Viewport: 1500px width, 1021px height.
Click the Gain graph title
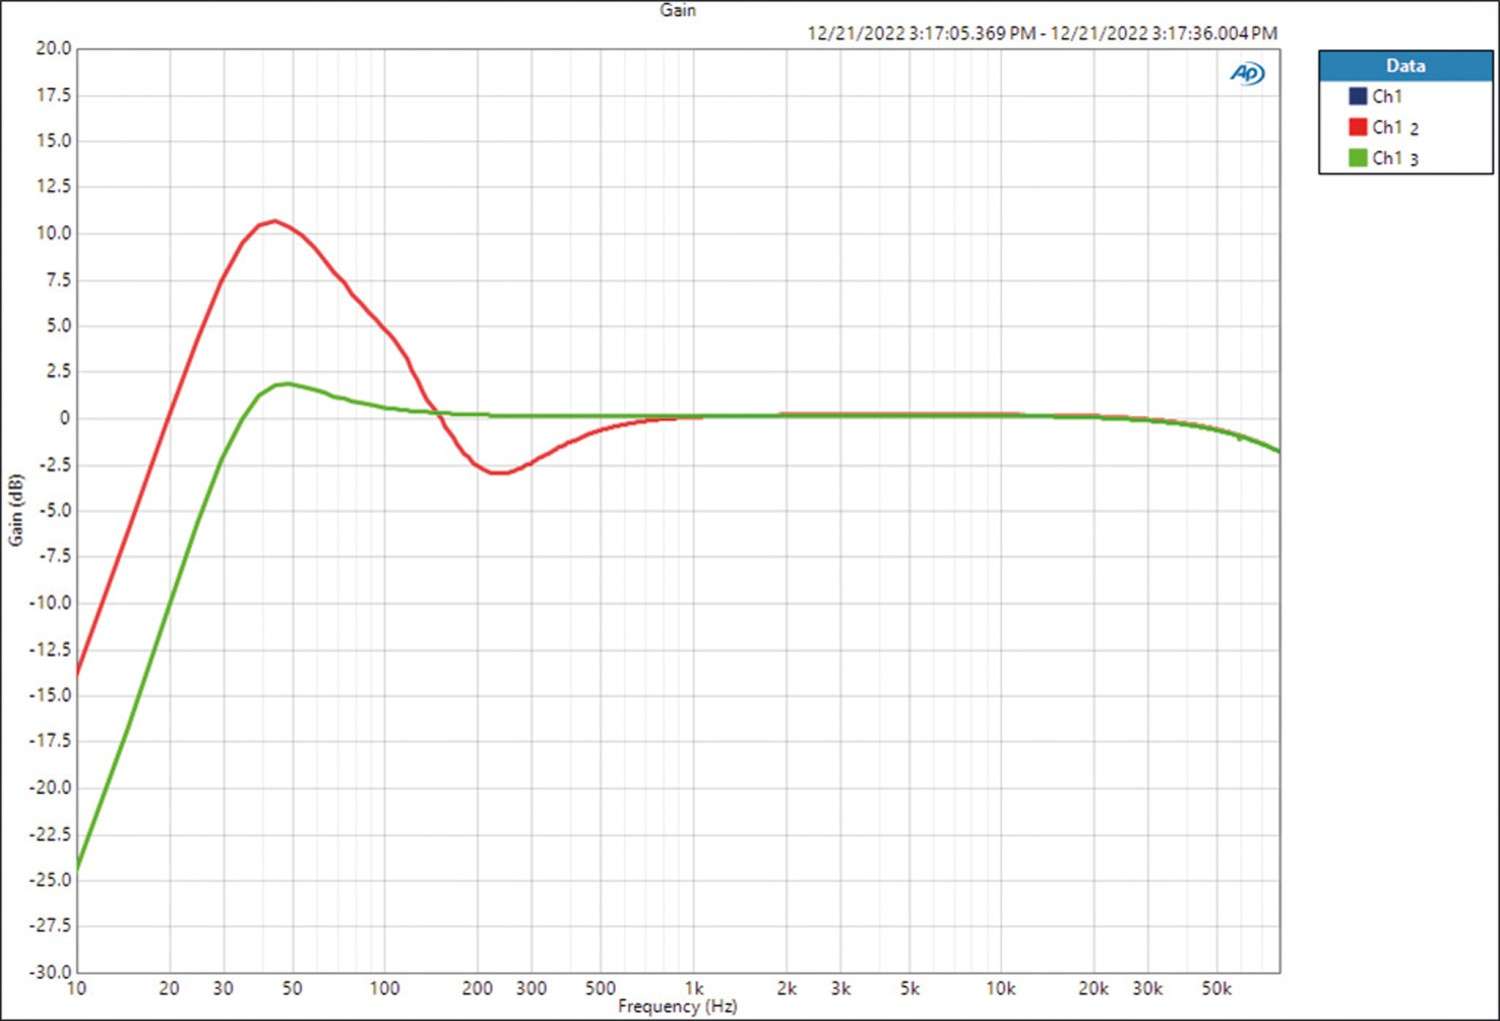tap(678, 10)
